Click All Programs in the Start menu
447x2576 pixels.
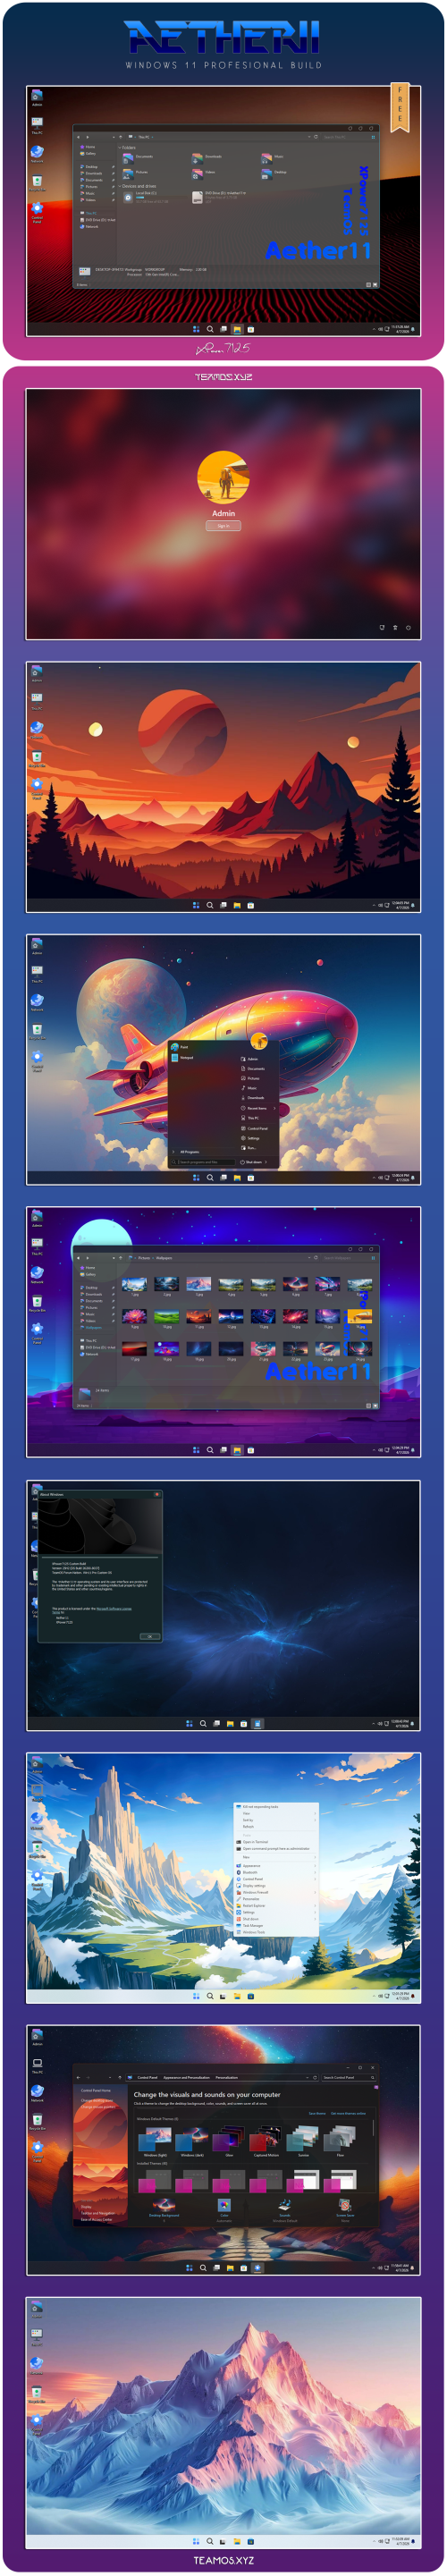pos(188,1151)
